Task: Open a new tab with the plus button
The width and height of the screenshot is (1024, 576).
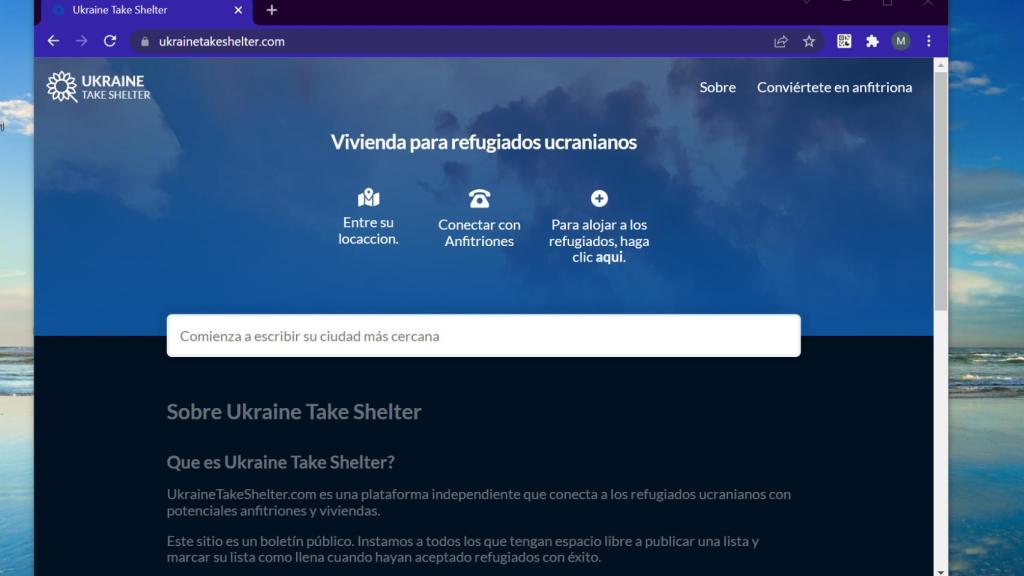Action: point(272,10)
